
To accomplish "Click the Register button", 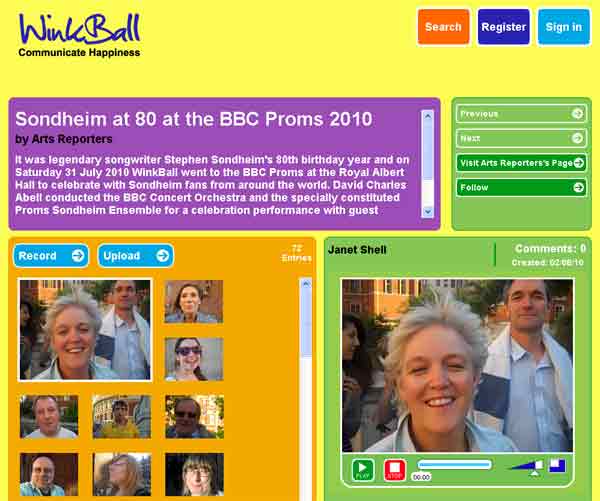I will (x=504, y=27).
